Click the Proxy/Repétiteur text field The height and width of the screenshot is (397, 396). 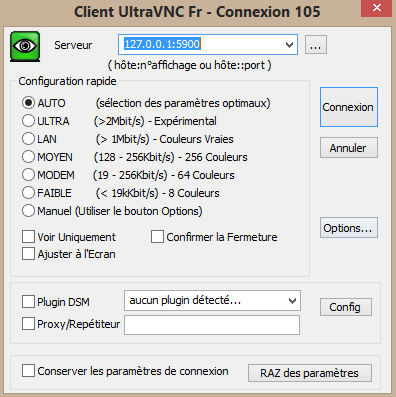[x=212, y=325]
